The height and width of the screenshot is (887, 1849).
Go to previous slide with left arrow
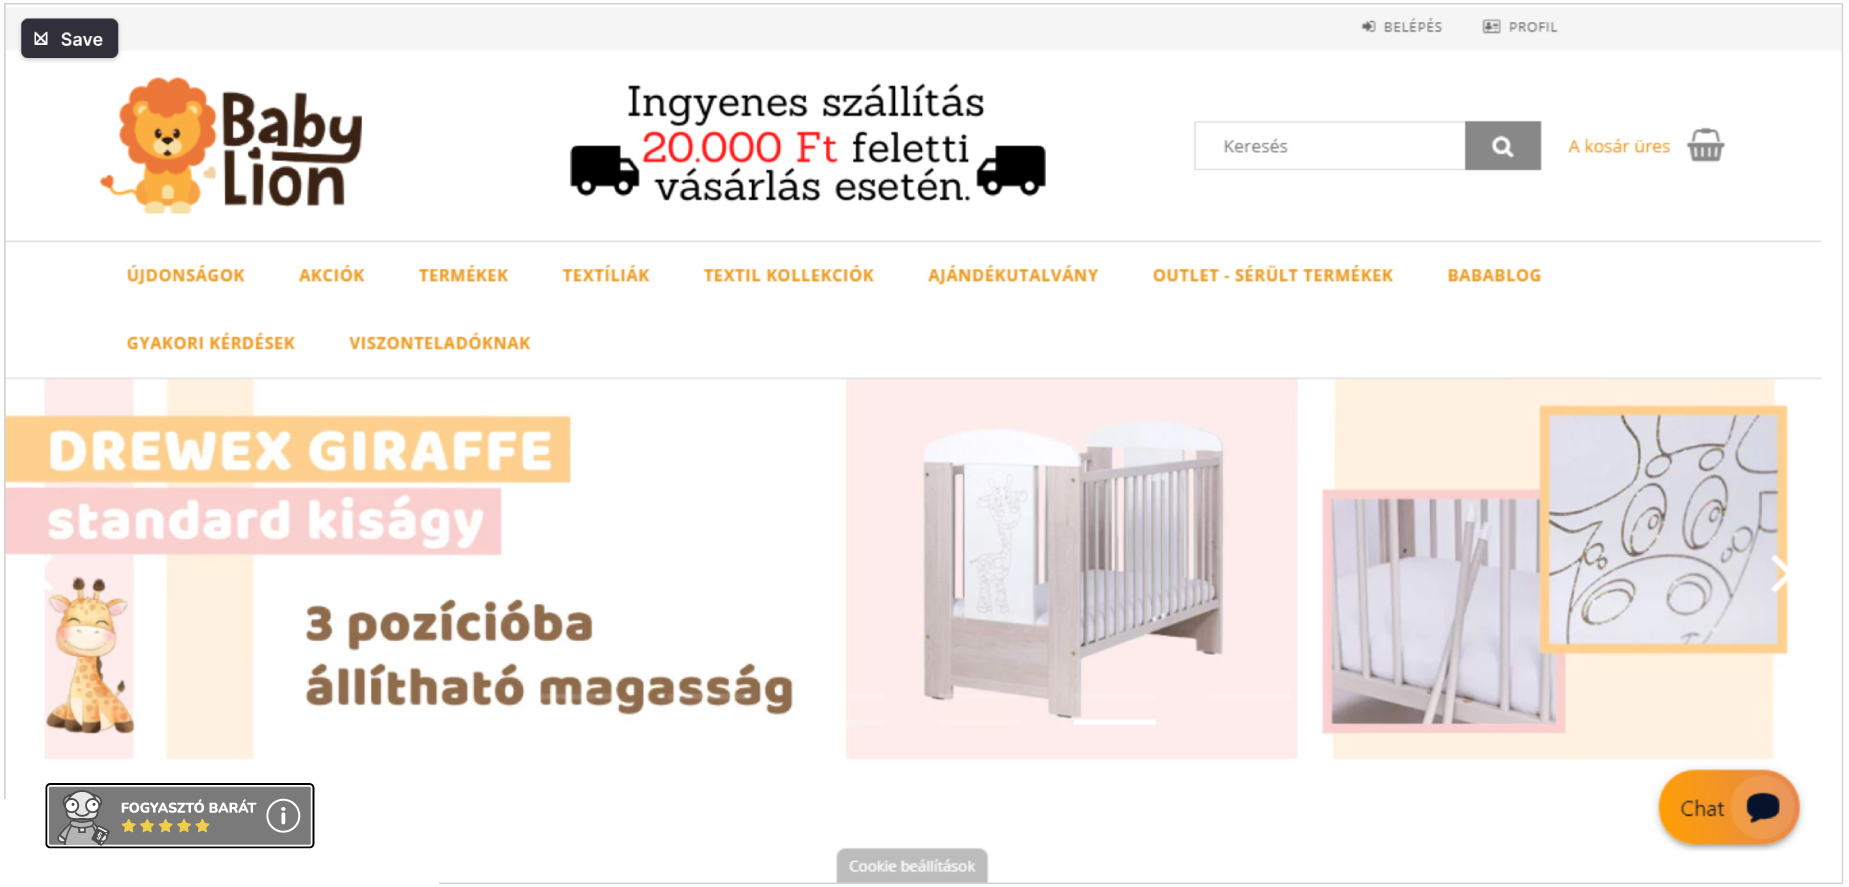click(47, 574)
